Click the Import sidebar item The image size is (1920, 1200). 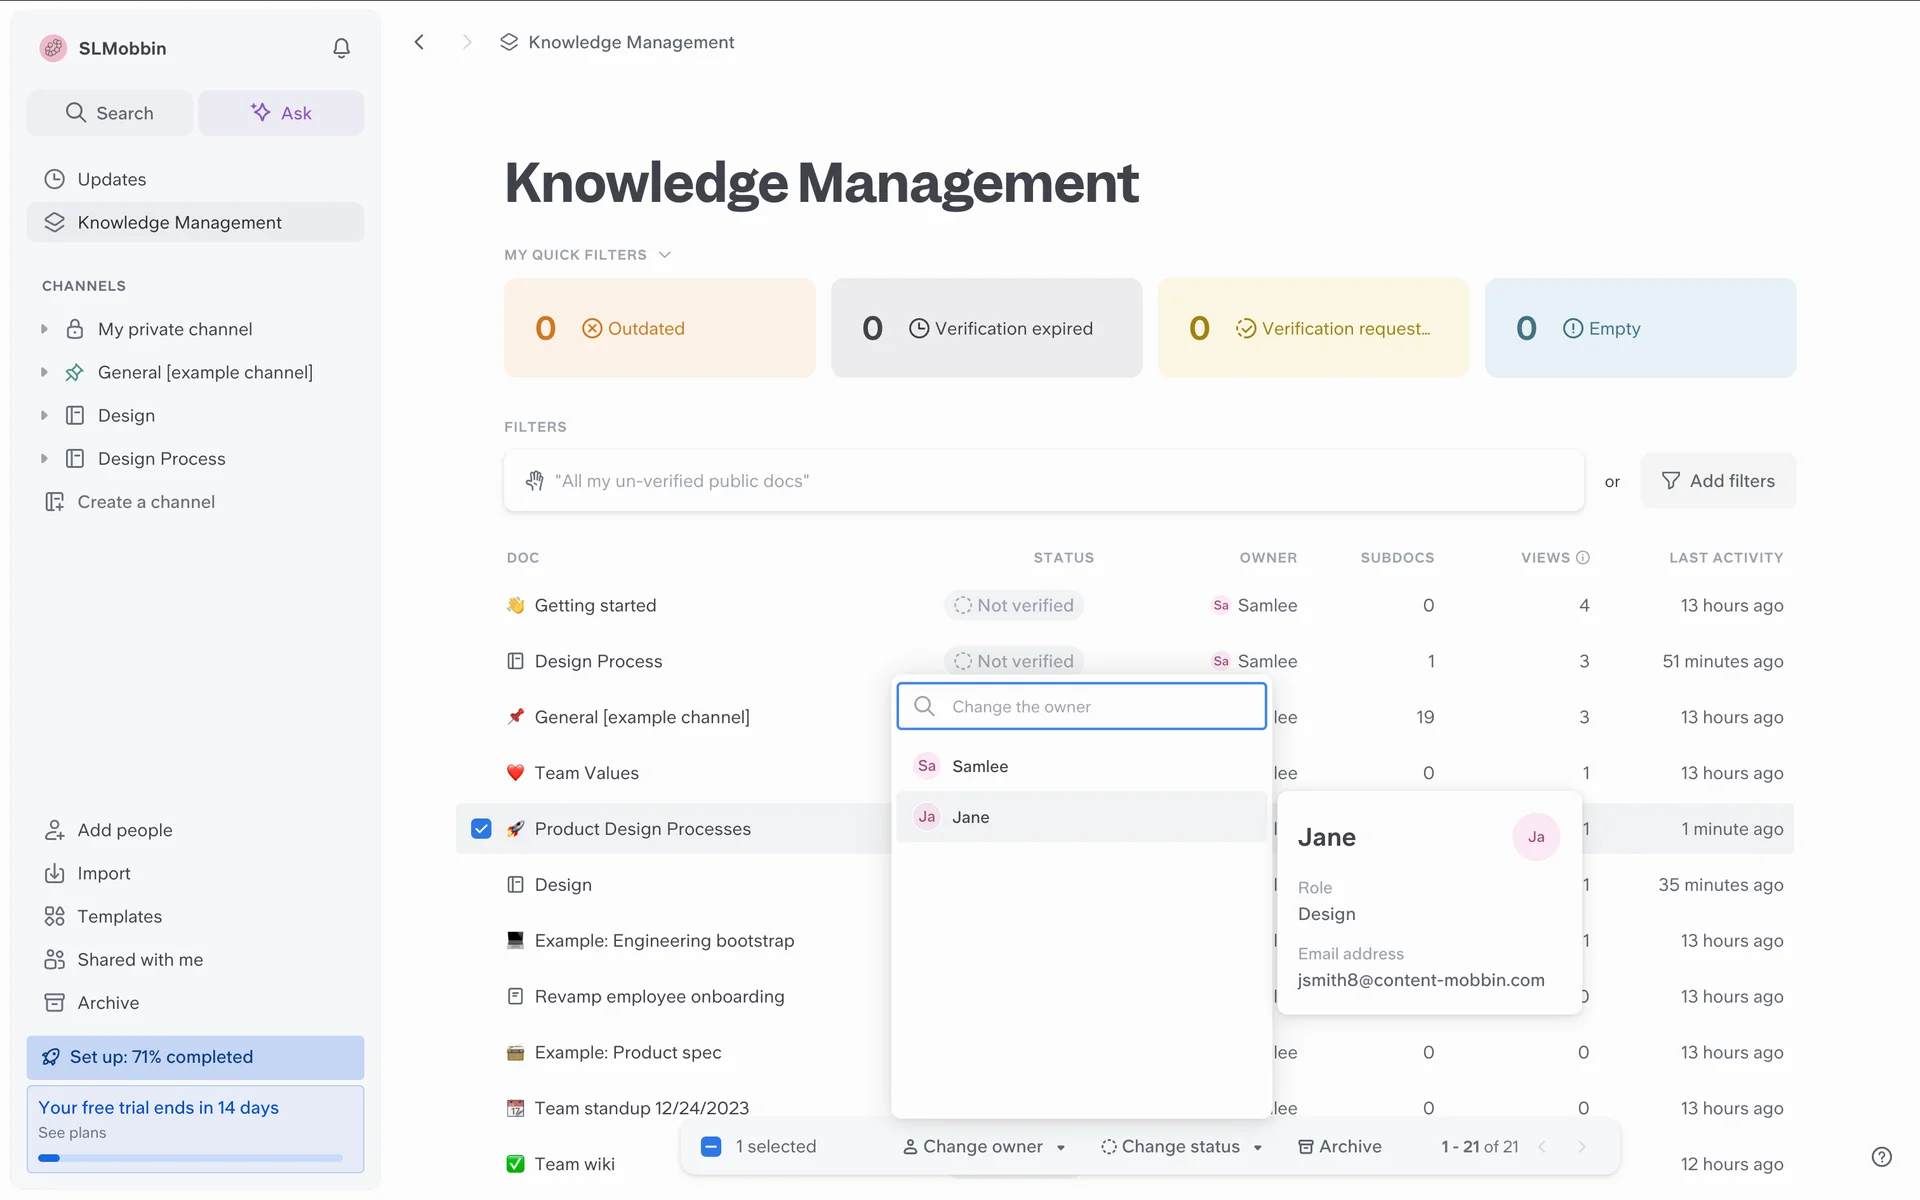(104, 873)
